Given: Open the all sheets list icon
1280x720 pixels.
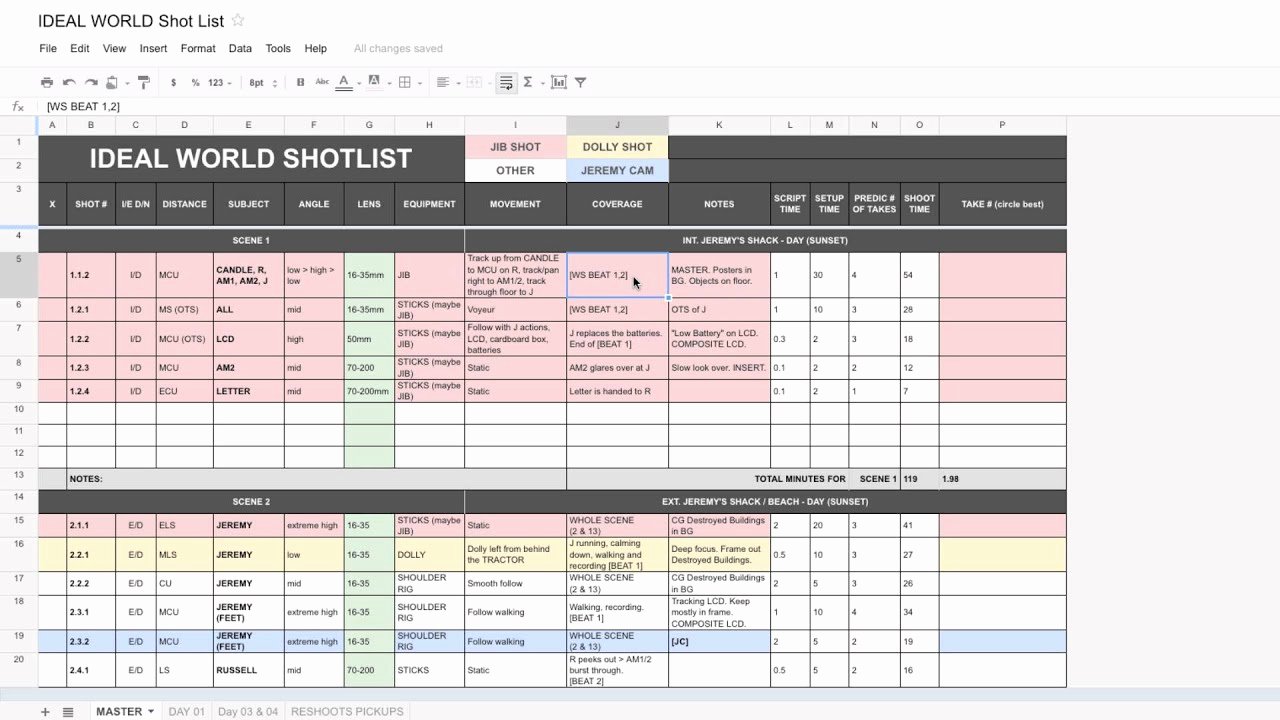Looking at the screenshot, I should point(68,712).
